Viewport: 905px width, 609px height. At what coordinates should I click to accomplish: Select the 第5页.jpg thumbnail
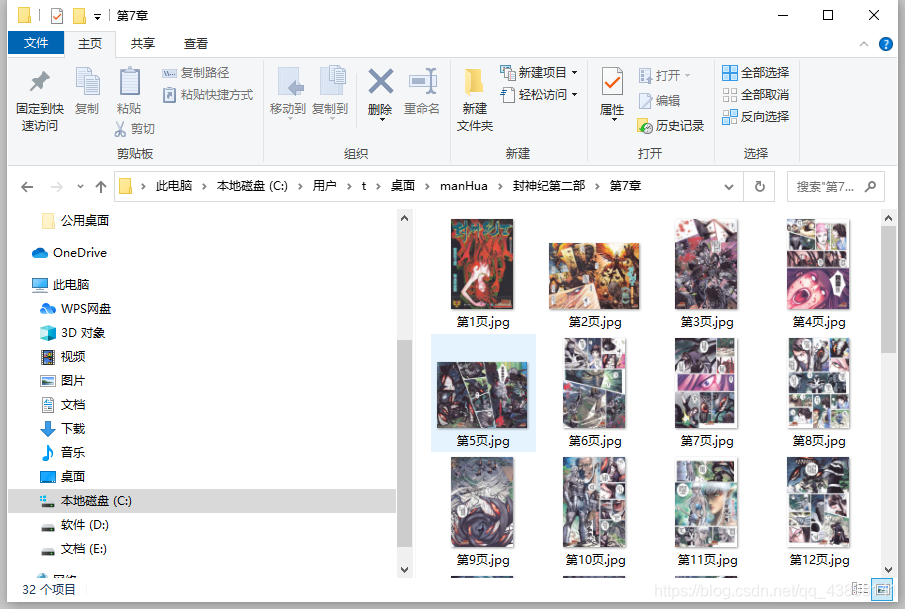pyautogui.click(x=483, y=394)
